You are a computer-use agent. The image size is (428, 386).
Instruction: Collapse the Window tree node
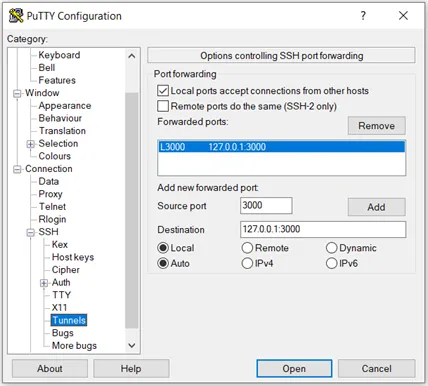coord(17,93)
